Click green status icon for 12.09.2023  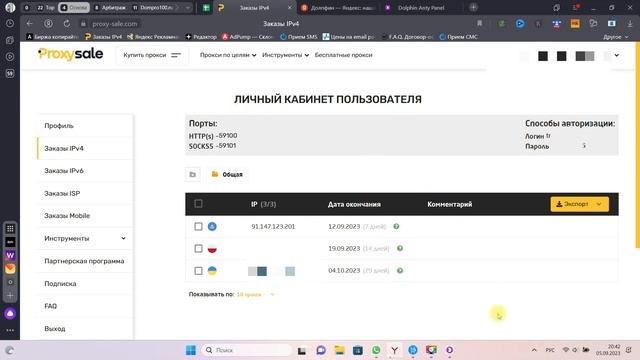[396, 226]
